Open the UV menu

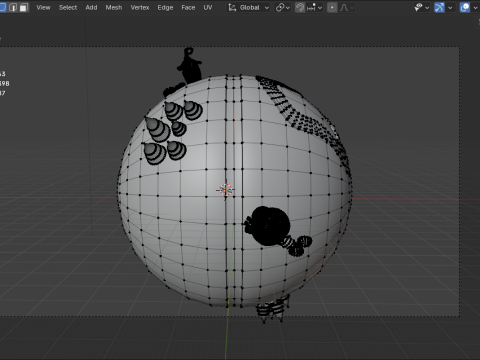click(208, 7)
